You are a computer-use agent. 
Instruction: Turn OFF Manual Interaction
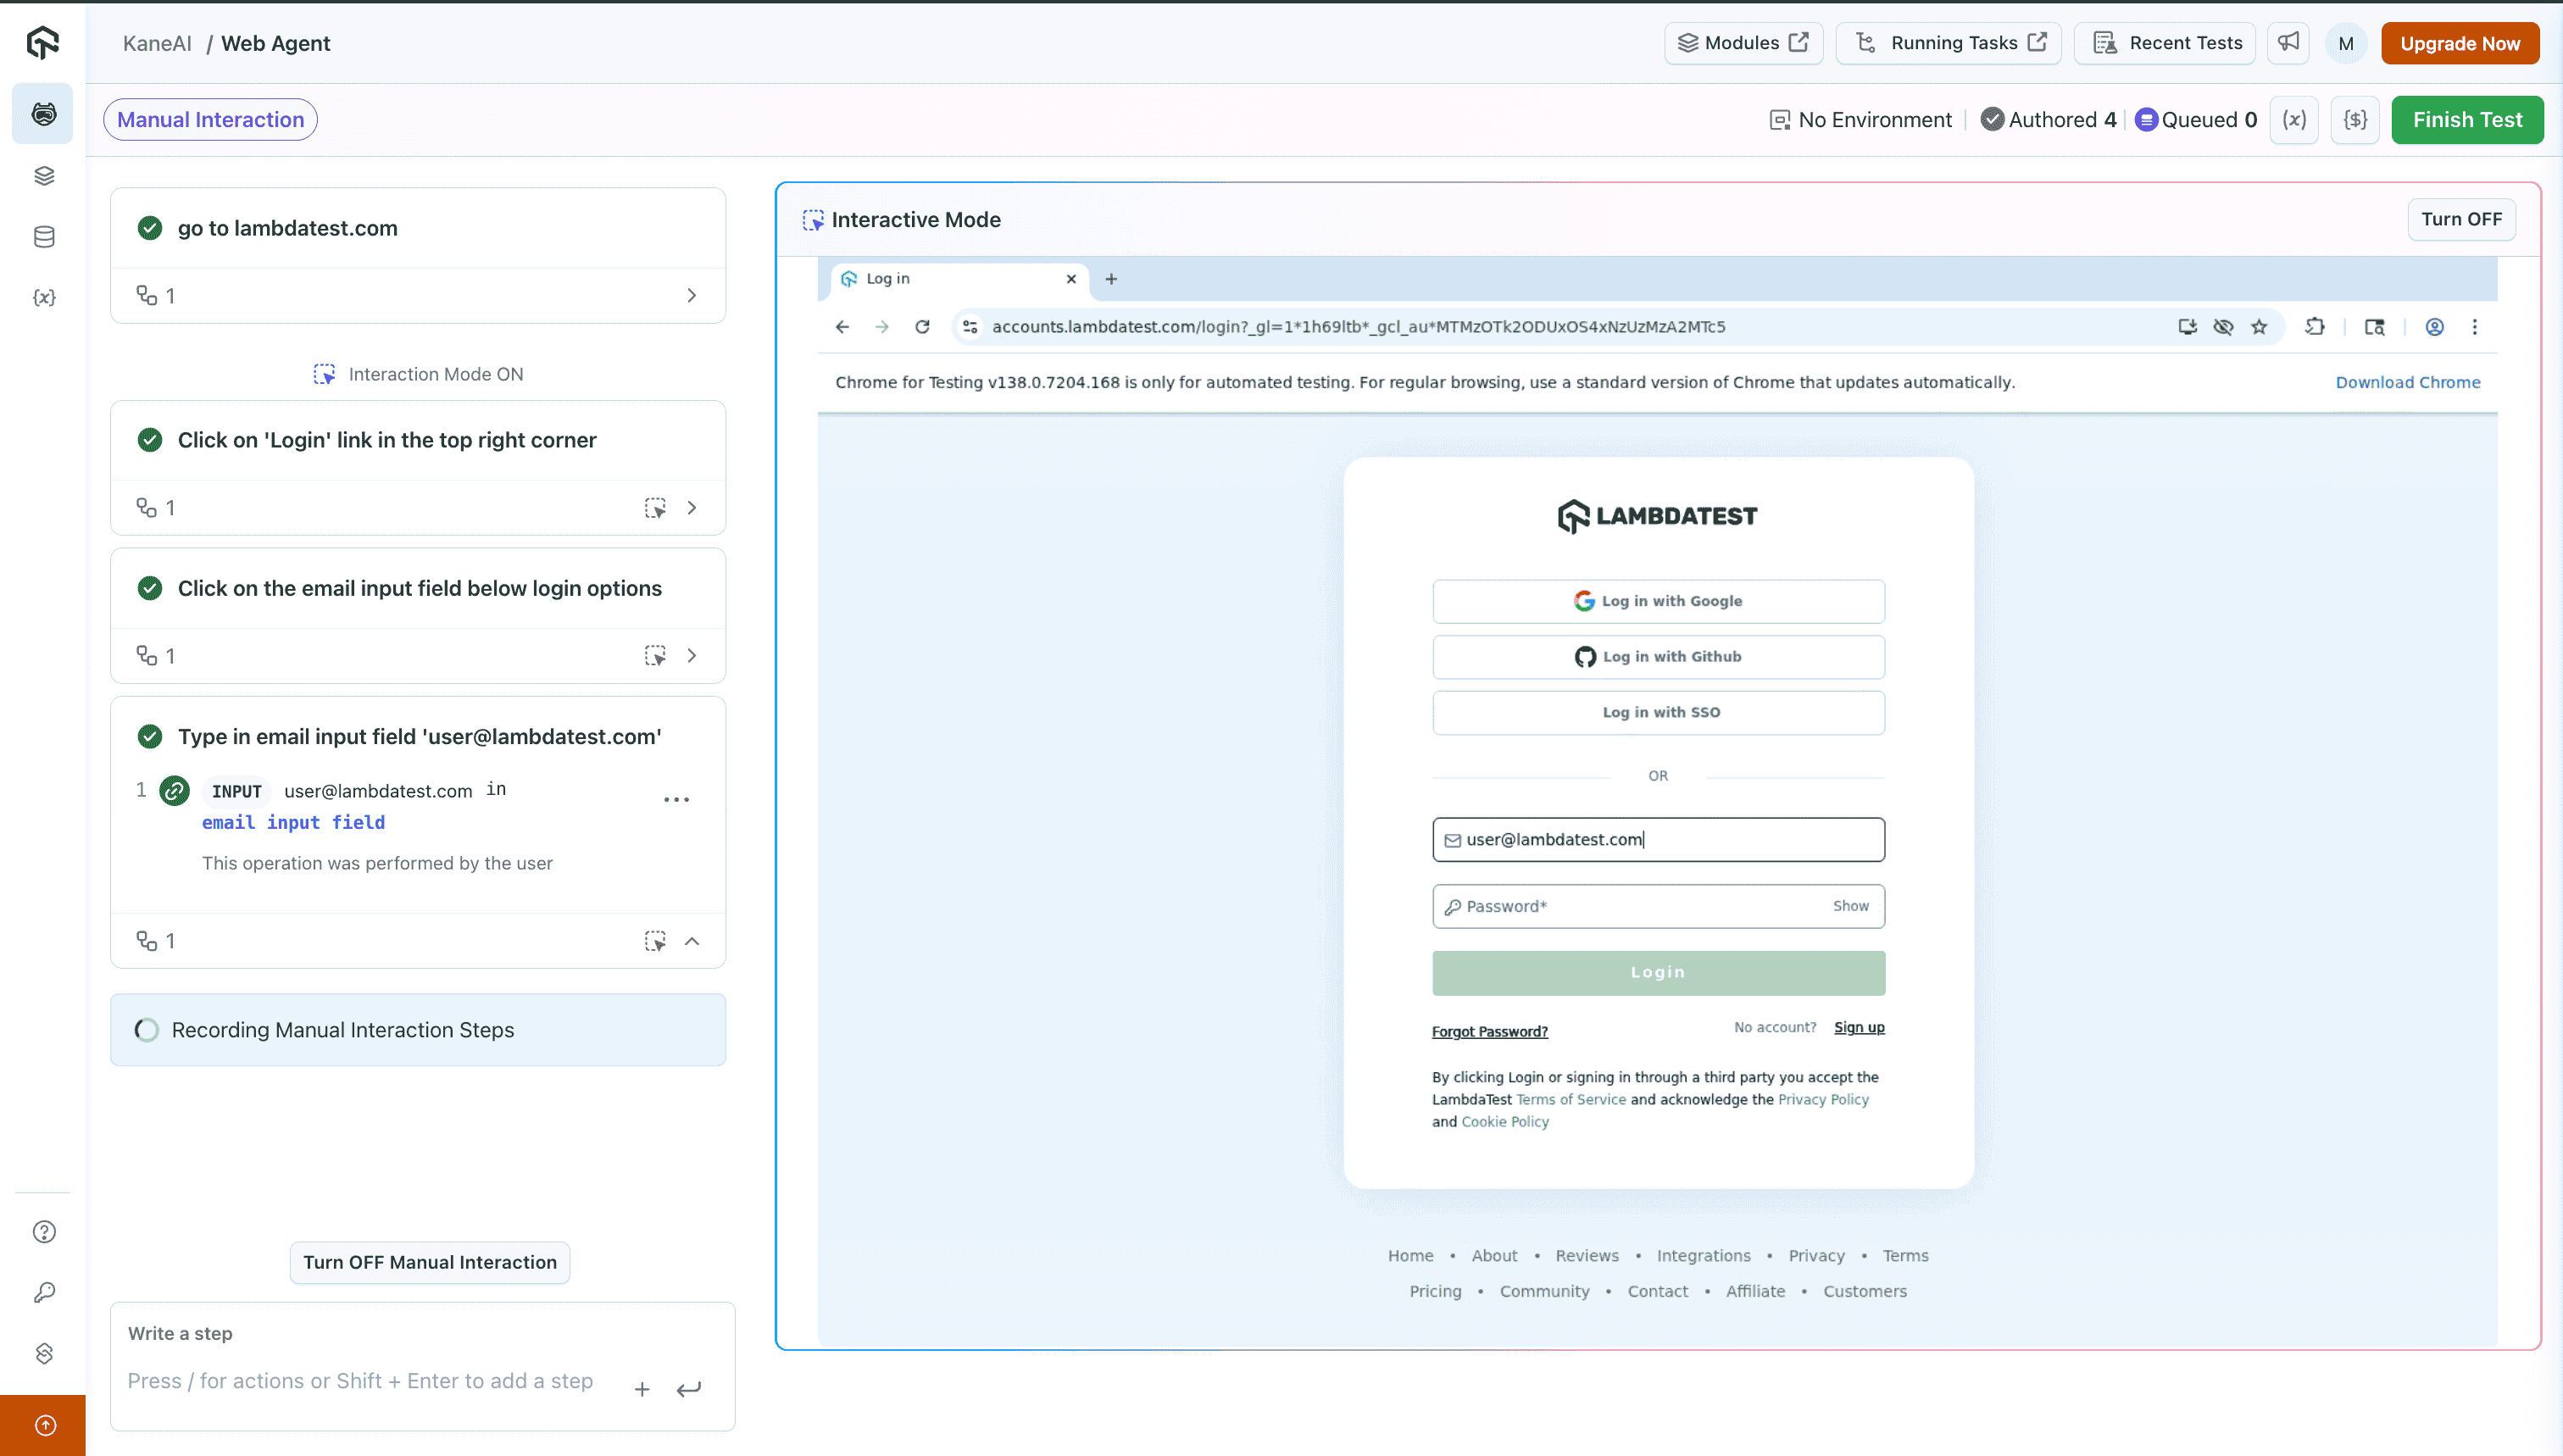(x=430, y=1262)
